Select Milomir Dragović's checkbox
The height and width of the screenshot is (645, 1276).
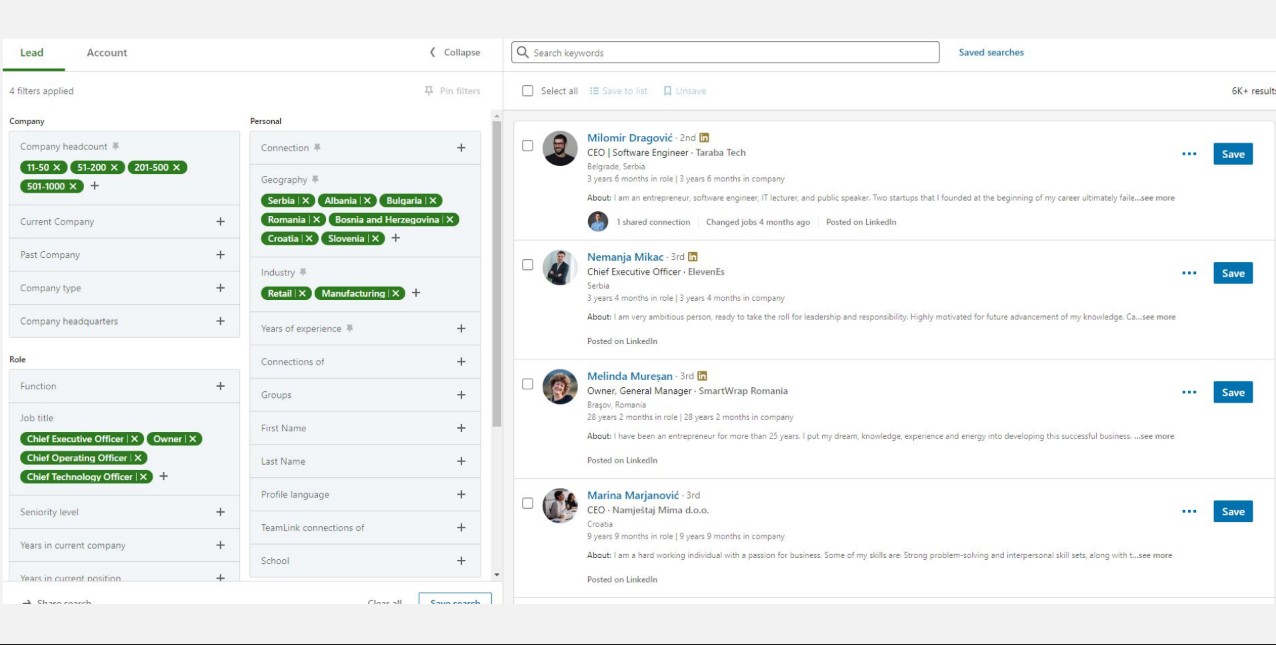coord(528,146)
